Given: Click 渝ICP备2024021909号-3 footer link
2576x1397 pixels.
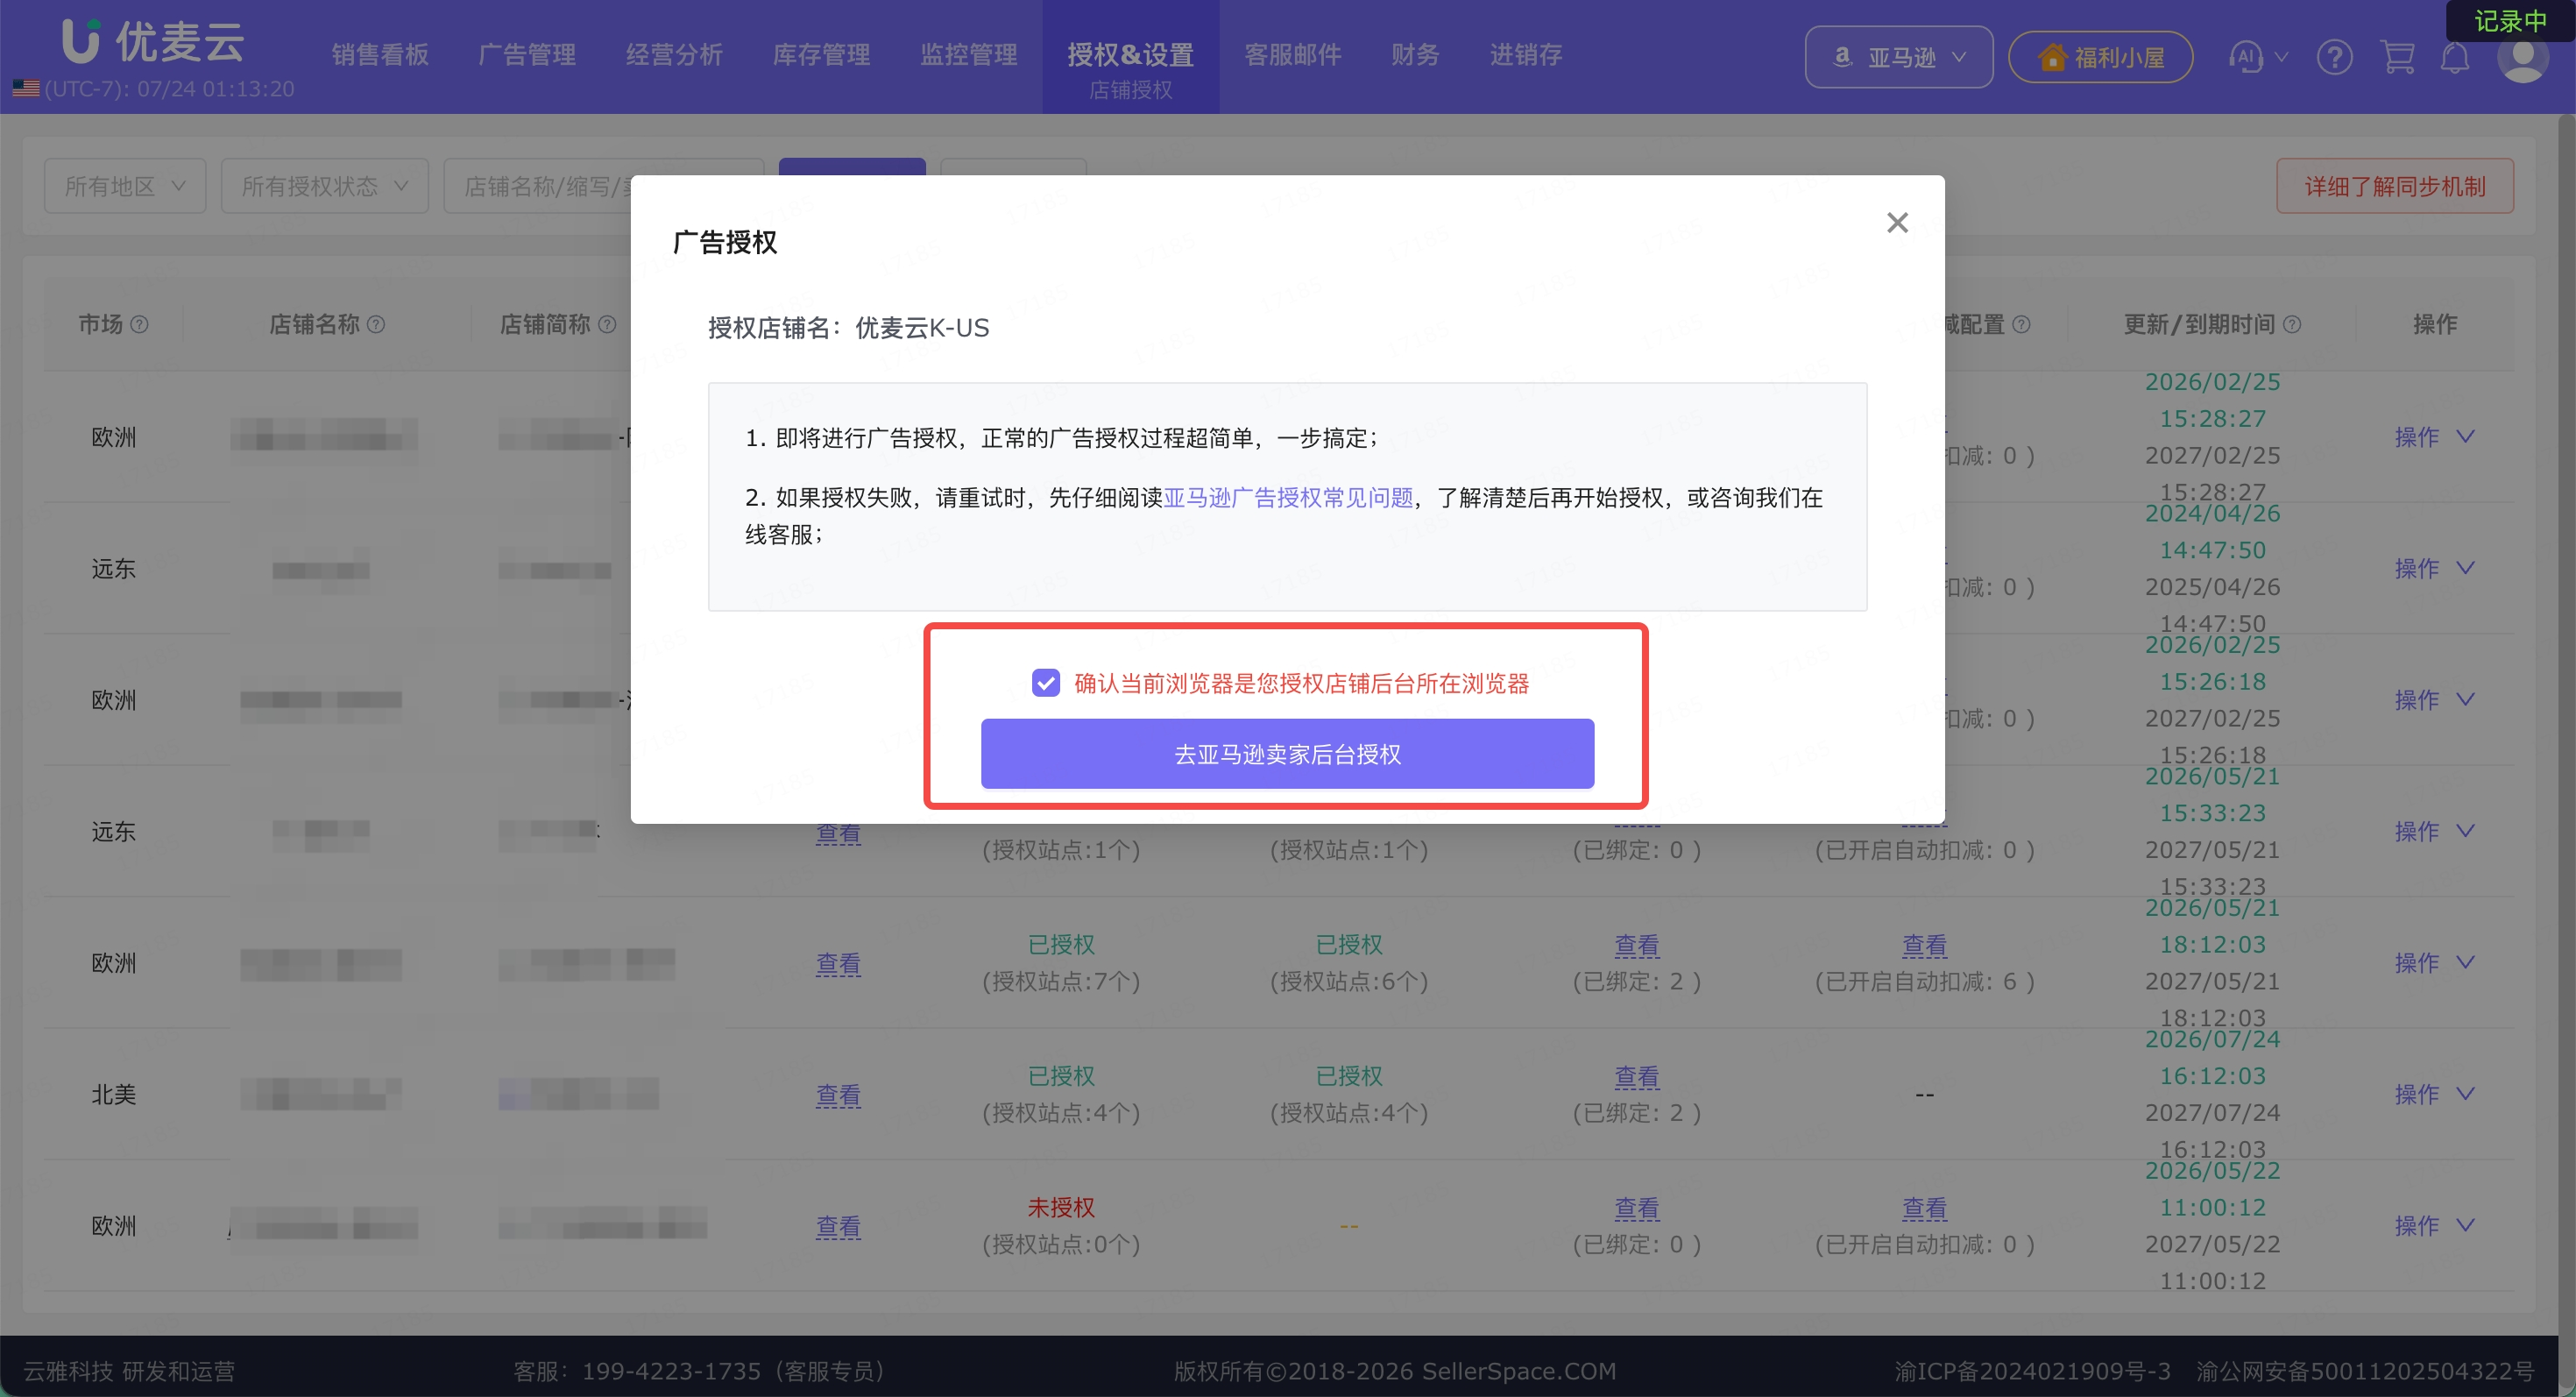Looking at the screenshot, I should tap(2032, 1370).
